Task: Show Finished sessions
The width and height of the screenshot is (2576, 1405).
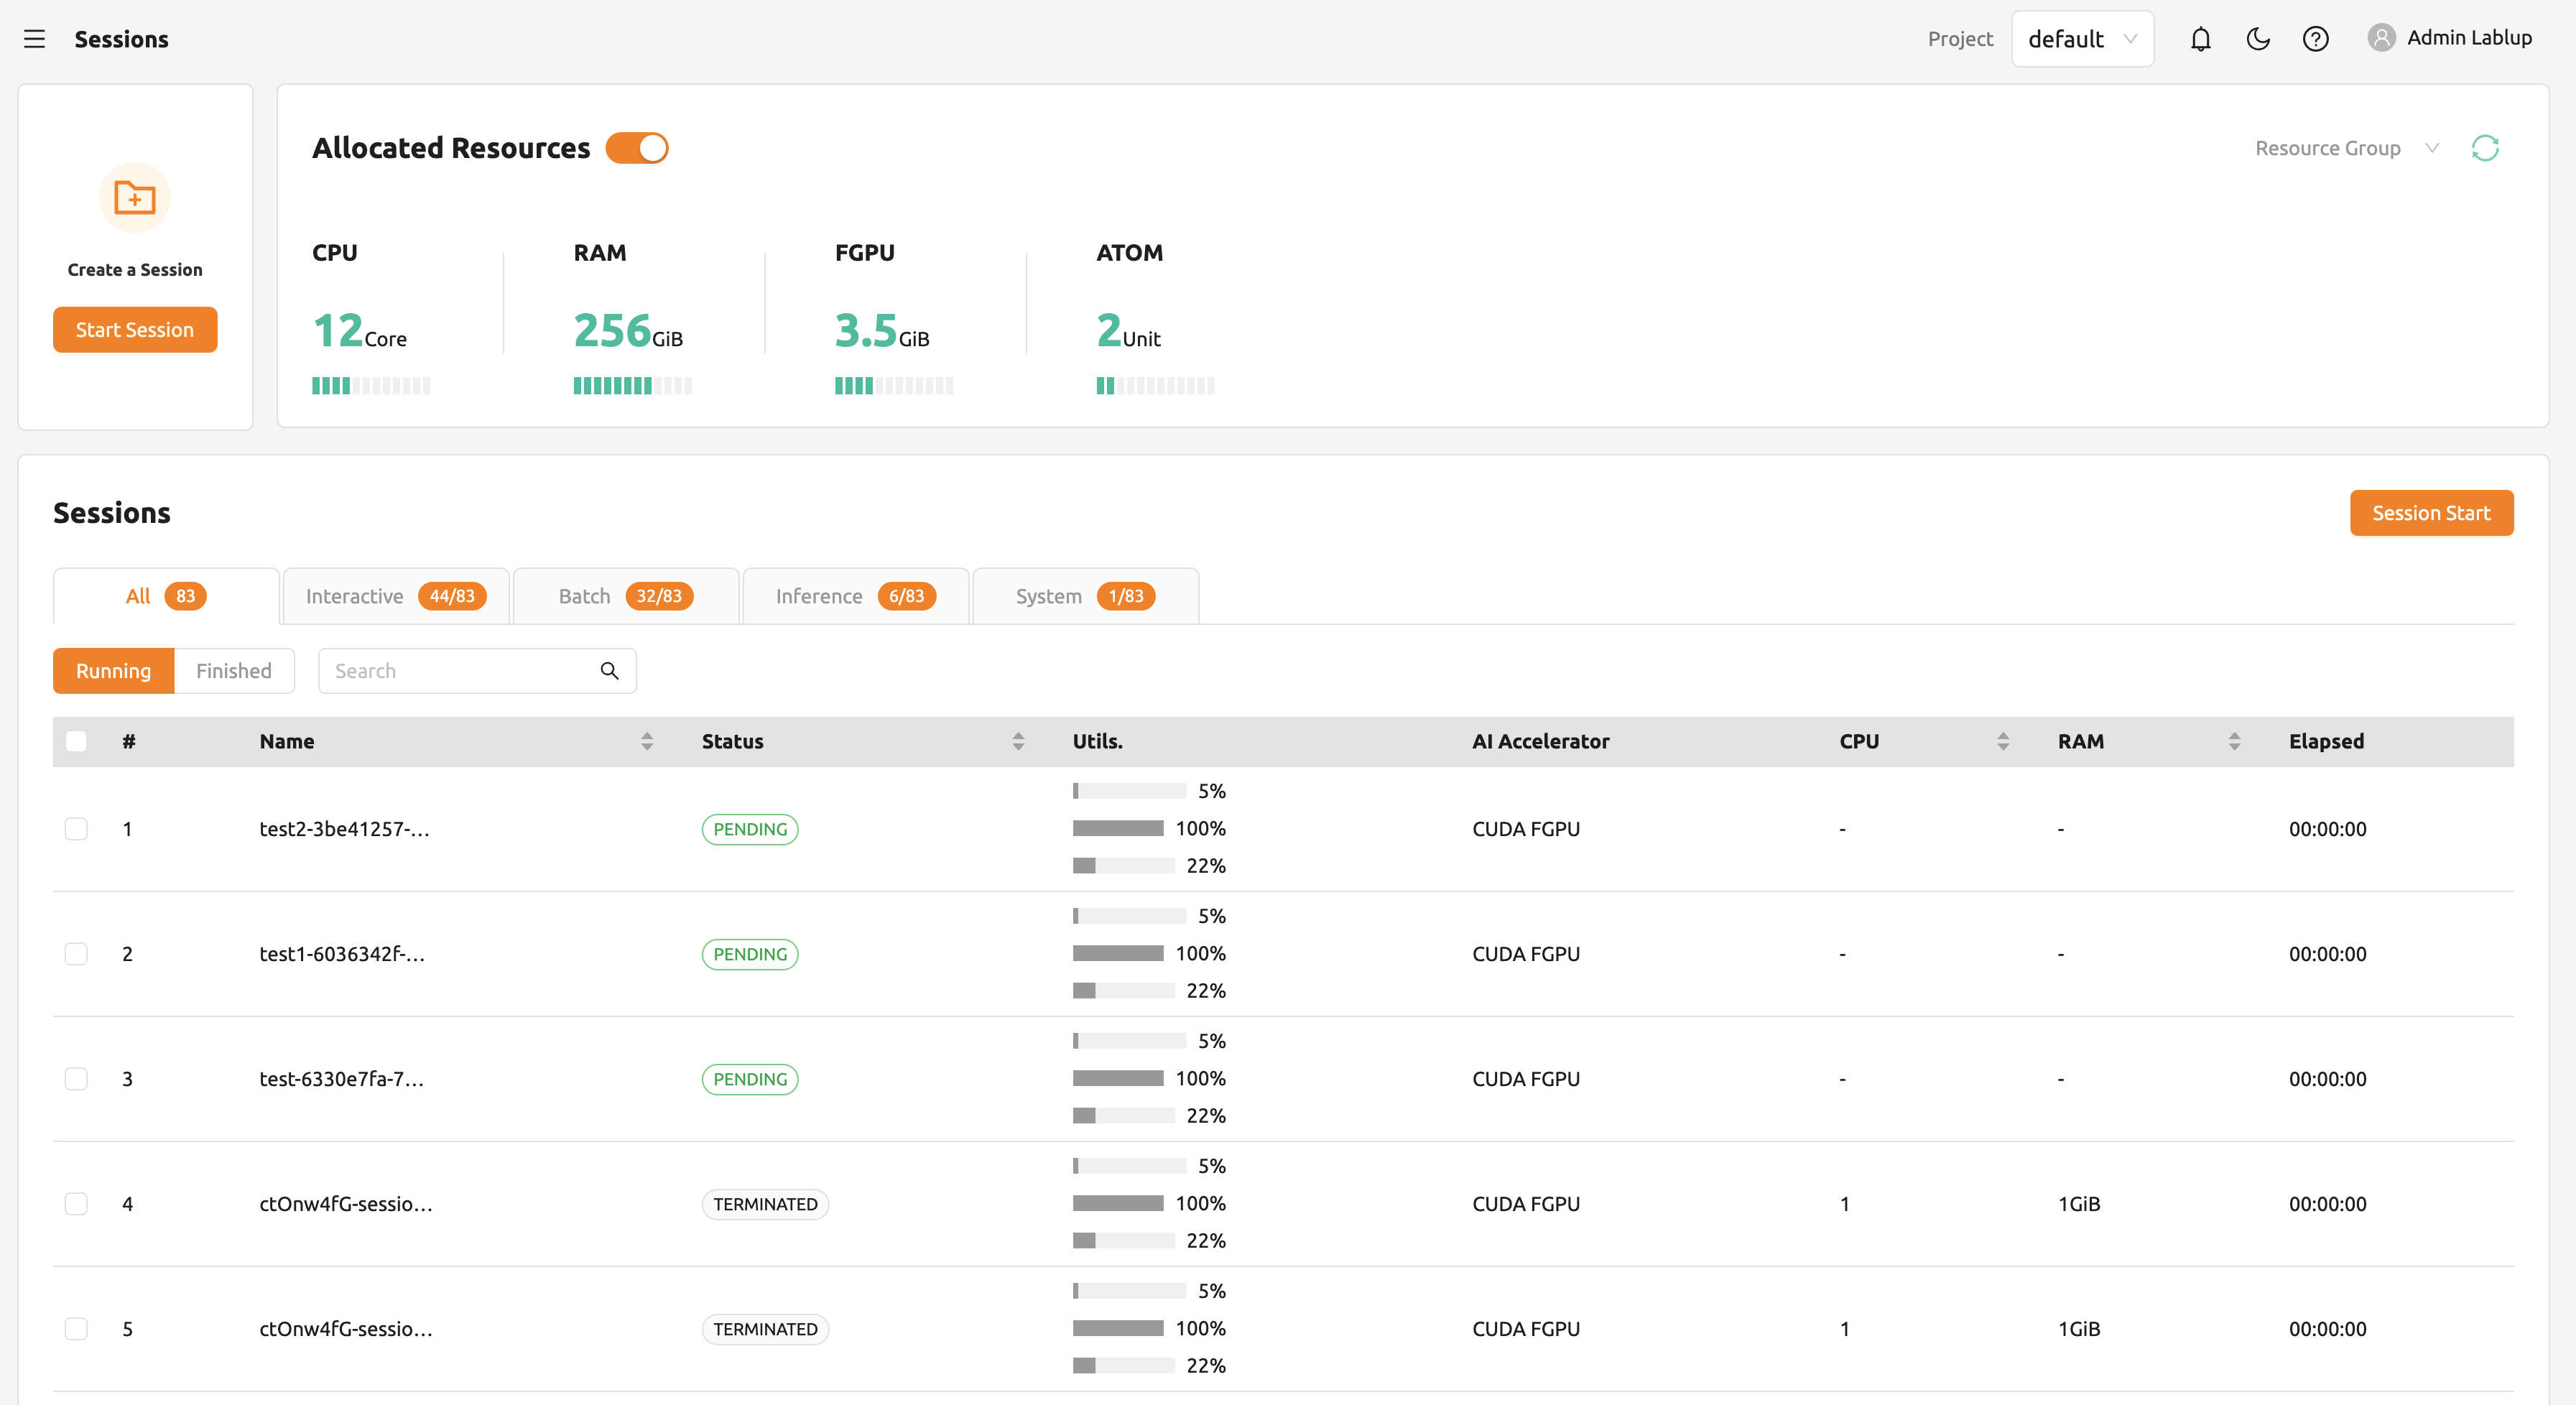Action: click(x=234, y=671)
